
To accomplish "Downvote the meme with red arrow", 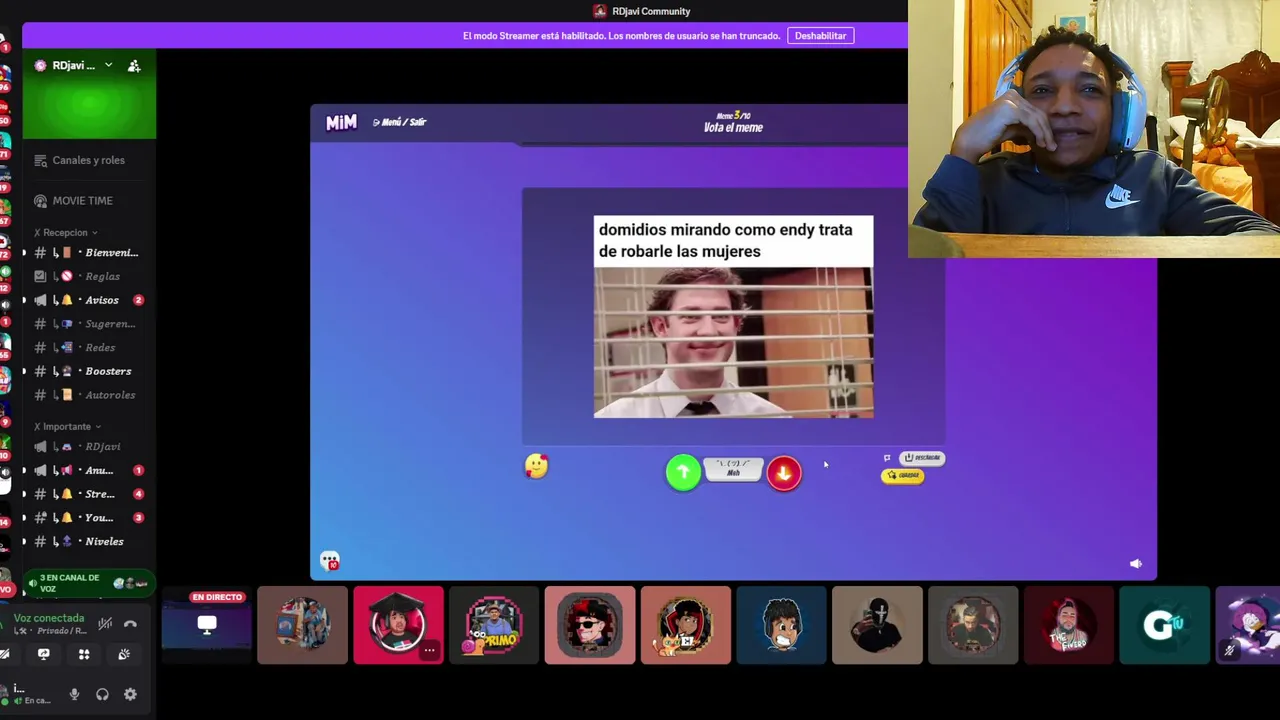I will (x=784, y=472).
